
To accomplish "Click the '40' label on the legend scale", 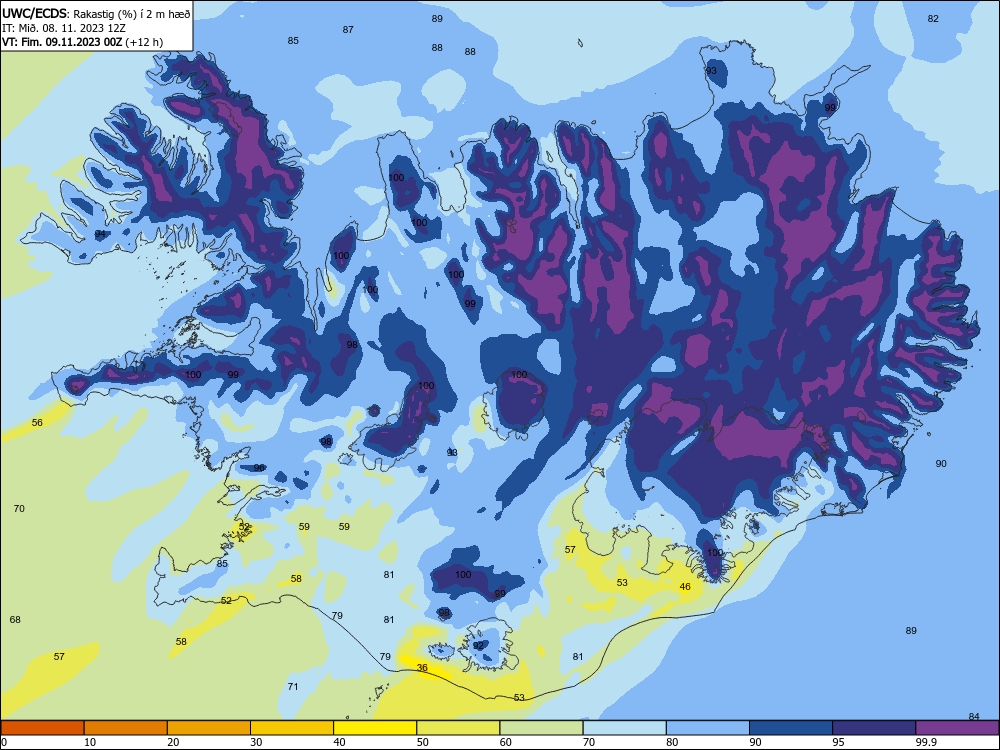I will pos(339,742).
